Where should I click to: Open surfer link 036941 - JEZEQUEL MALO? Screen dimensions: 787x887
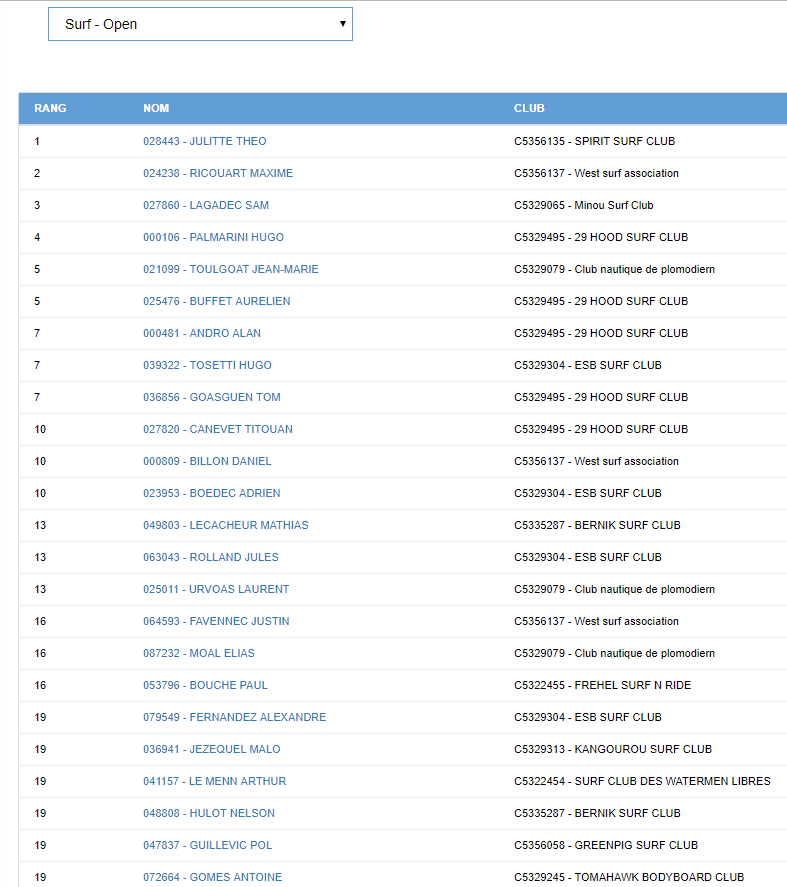coord(212,748)
